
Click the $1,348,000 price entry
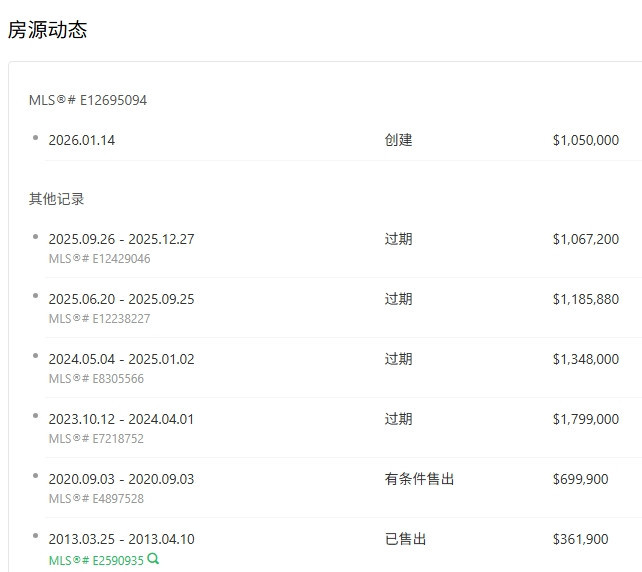click(585, 359)
